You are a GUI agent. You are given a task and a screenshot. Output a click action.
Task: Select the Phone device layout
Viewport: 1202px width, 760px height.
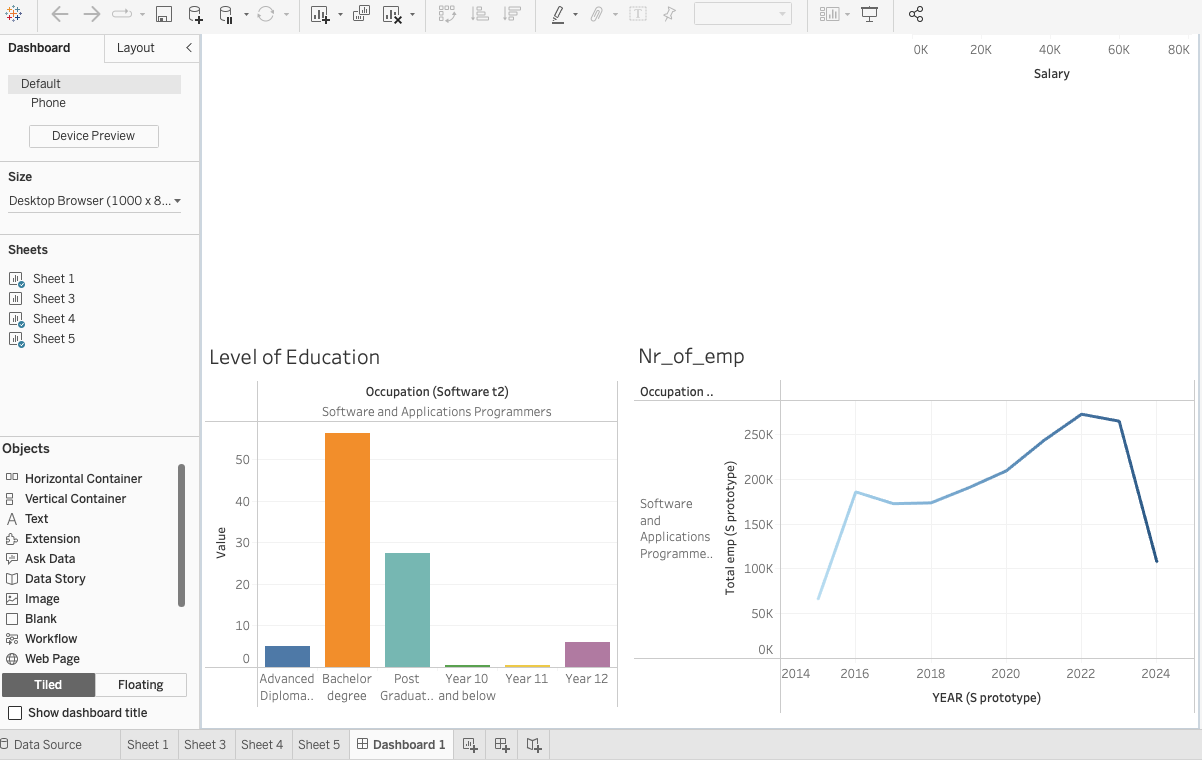pyautogui.click(x=48, y=103)
